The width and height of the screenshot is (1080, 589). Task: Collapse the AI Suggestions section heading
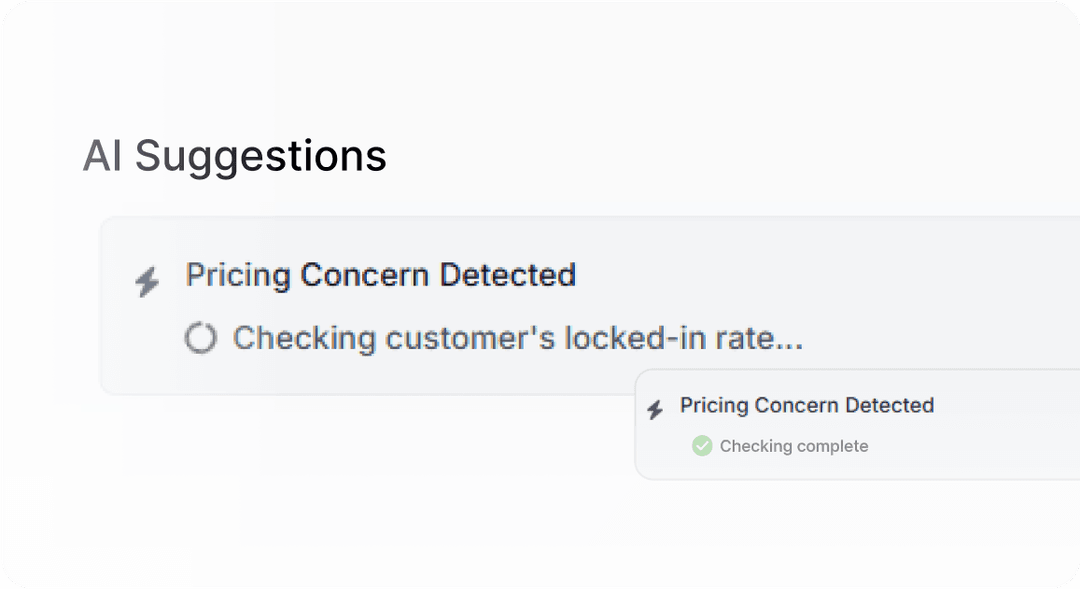point(235,156)
